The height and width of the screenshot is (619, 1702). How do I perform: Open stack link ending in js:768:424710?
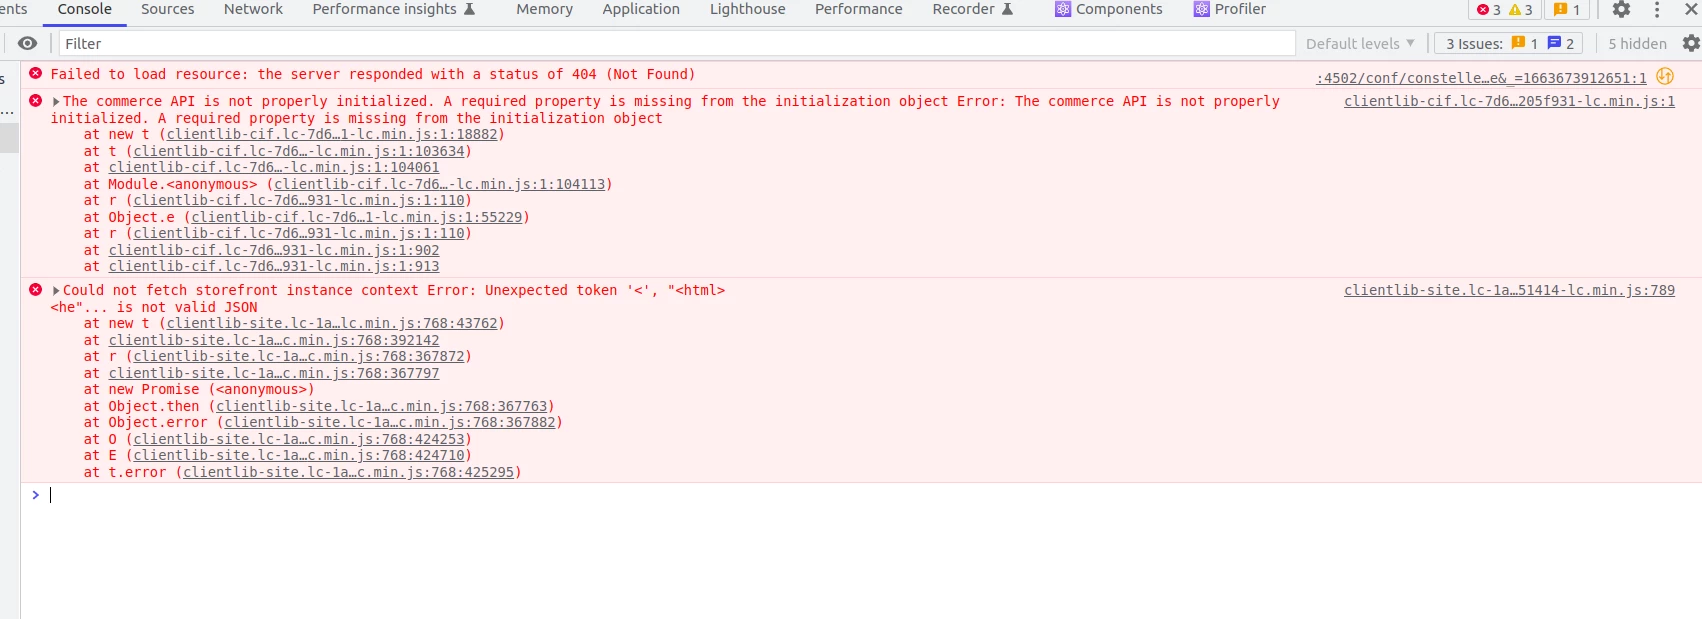pos(299,455)
